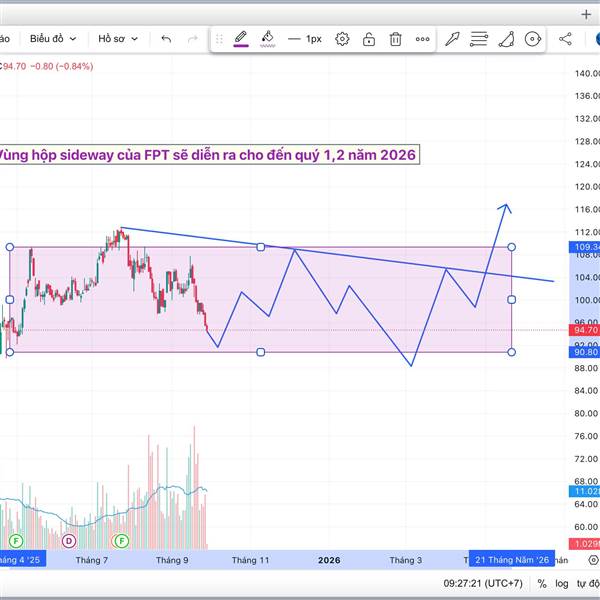Click the Tháng 11 time axis label
600x600 pixels.
[x=251, y=560]
